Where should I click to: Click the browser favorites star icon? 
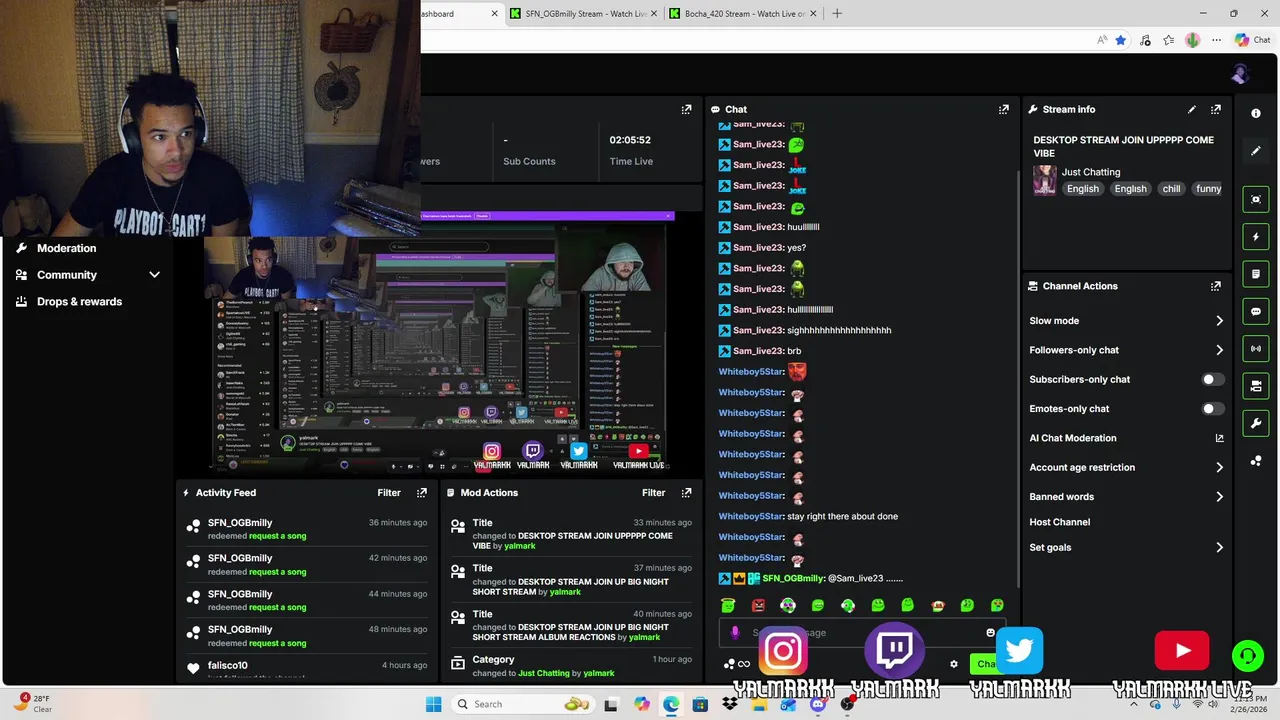pos(1121,40)
